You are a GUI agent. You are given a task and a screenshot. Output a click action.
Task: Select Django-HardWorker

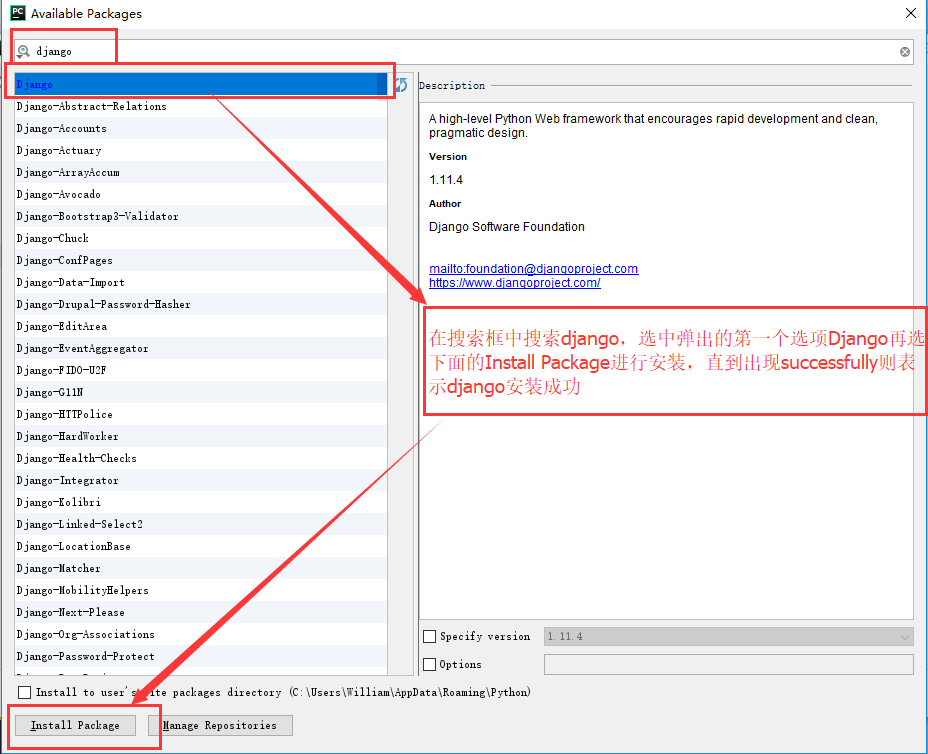(201, 436)
